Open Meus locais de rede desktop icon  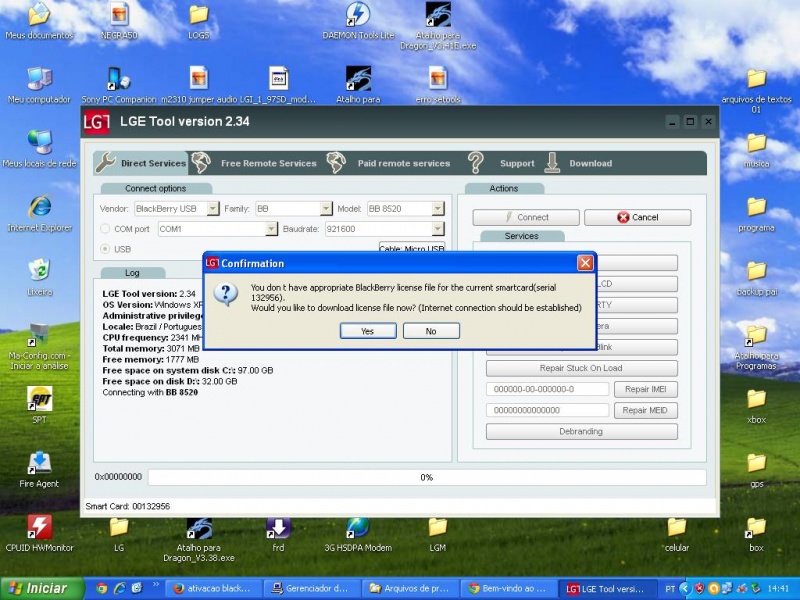pos(39,149)
